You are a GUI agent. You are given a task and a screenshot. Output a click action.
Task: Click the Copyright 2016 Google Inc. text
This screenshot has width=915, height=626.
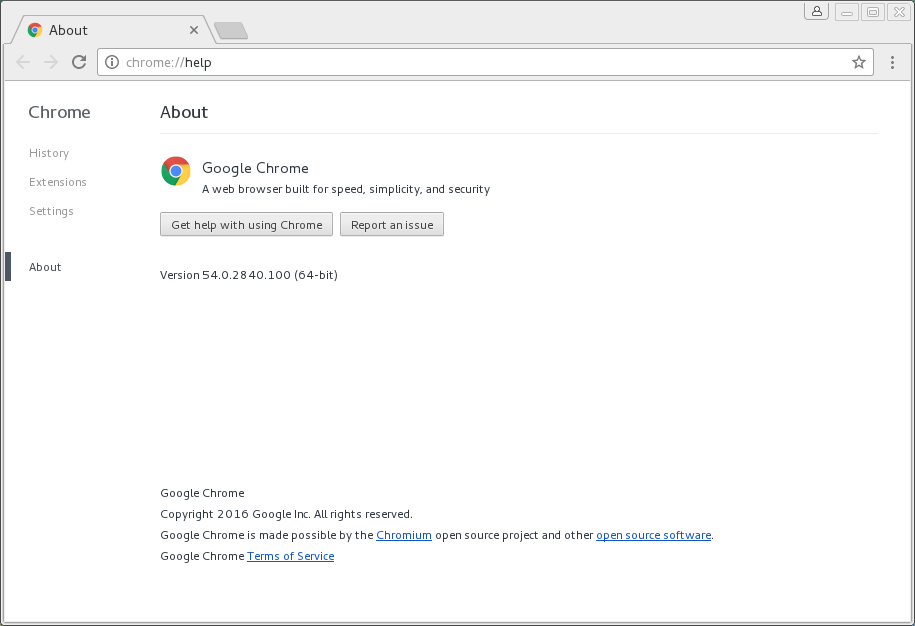pyautogui.click(x=287, y=514)
